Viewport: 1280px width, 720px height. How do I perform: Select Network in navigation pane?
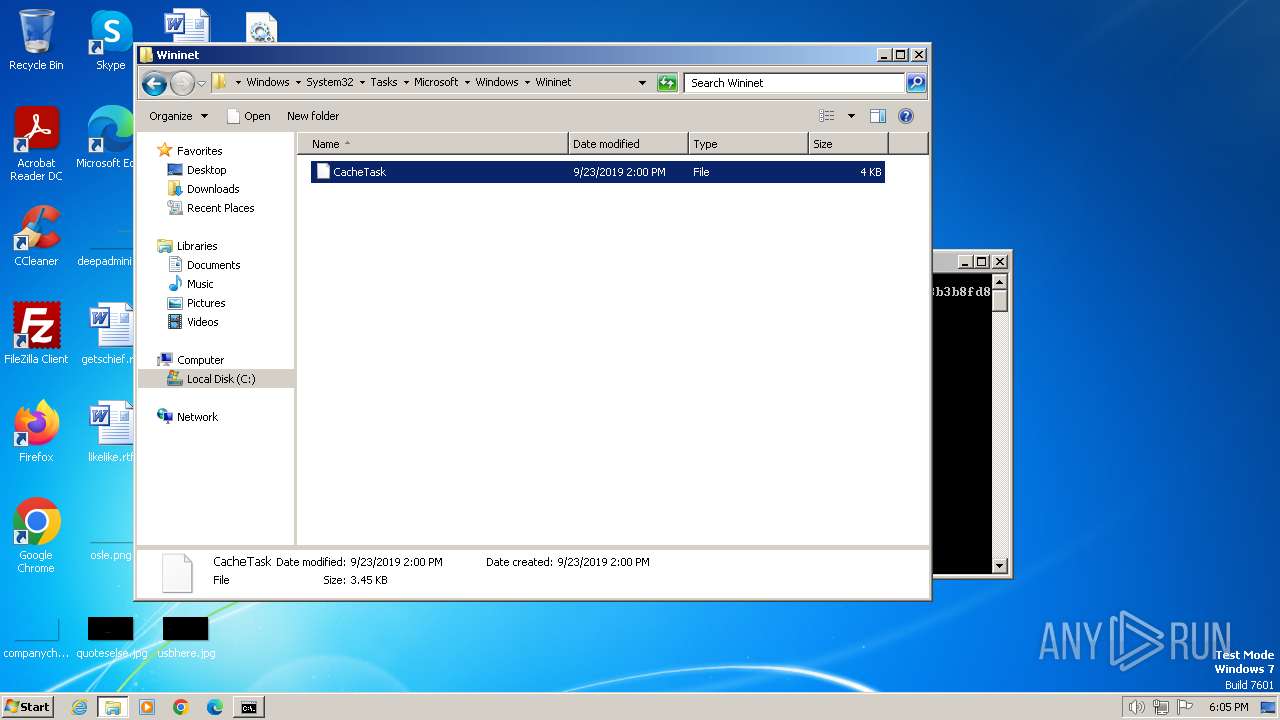197,417
